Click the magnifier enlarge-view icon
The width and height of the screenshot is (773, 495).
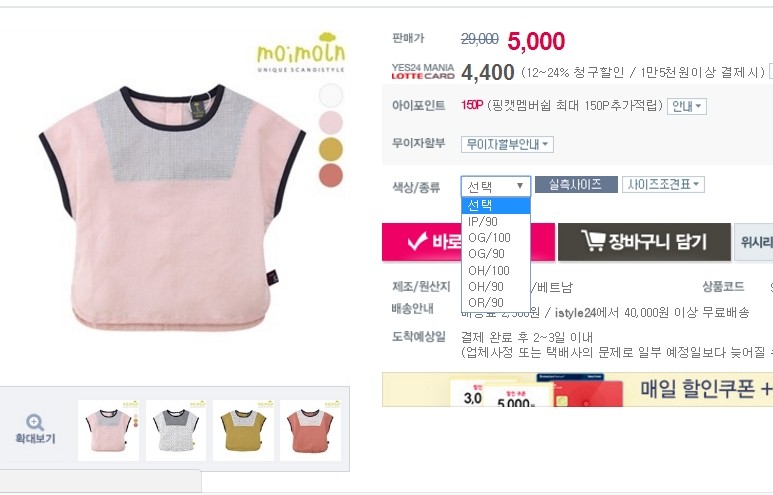click(35, 423)
